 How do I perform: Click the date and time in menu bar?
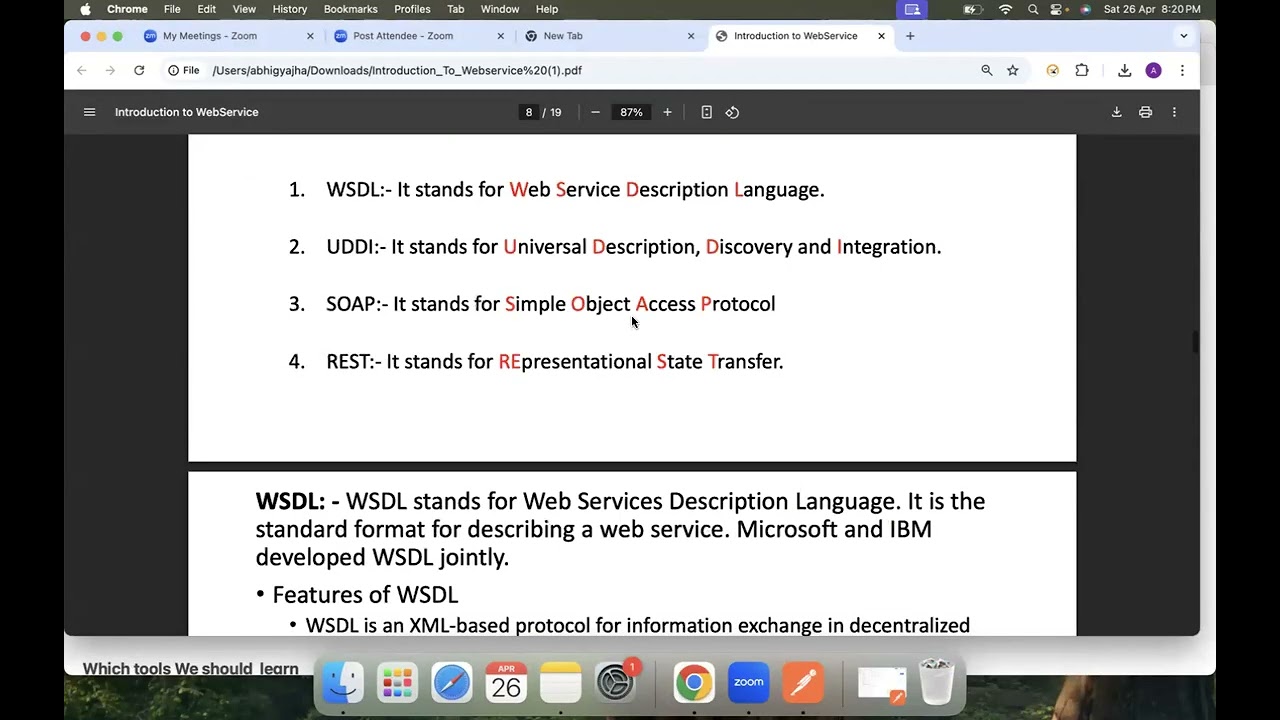click(x=1152, y=9)
